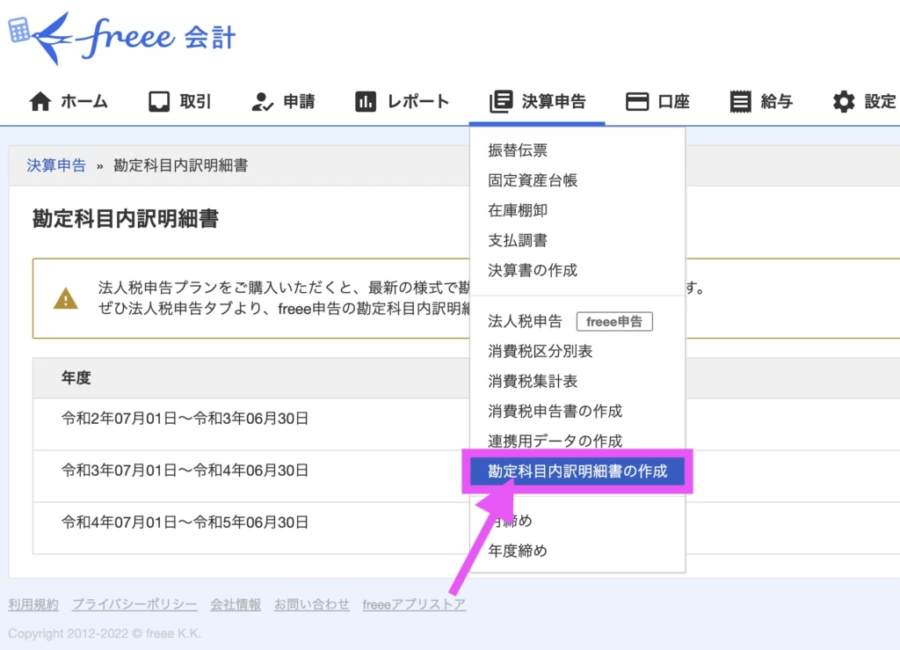
Task: Select 振替伝票 from the dropdown menu
Action: click(517, 151)
